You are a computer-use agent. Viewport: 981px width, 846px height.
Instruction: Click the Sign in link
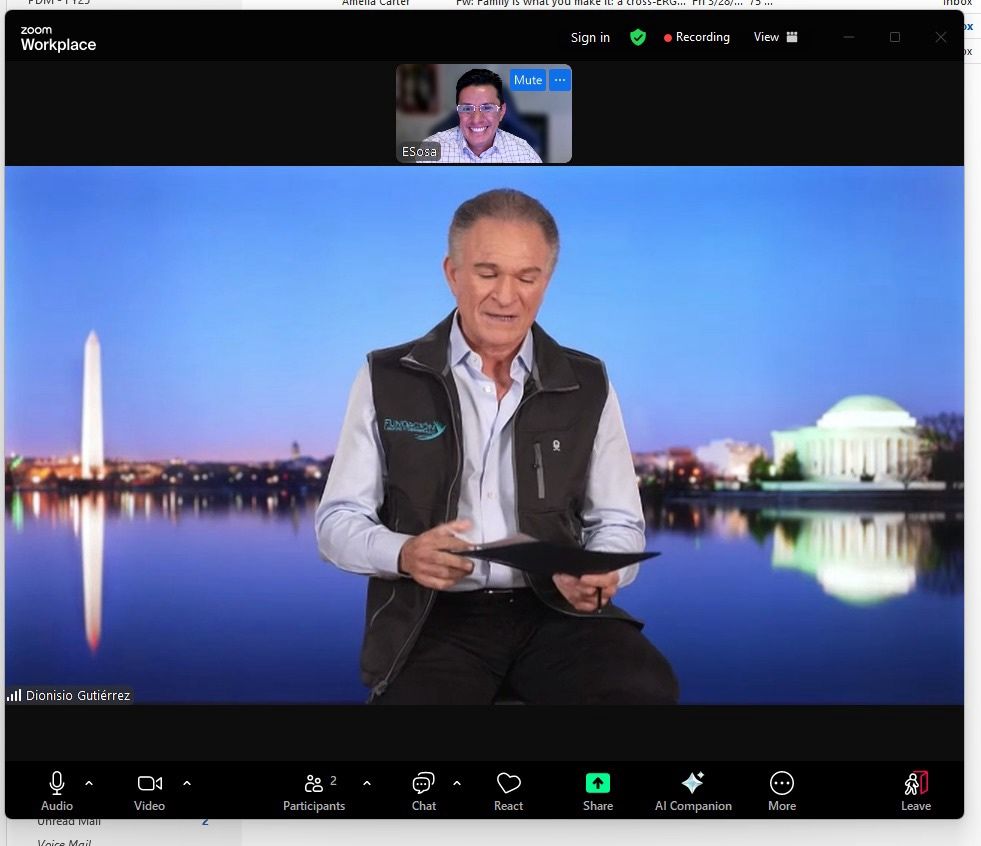[x=590, y=38]
